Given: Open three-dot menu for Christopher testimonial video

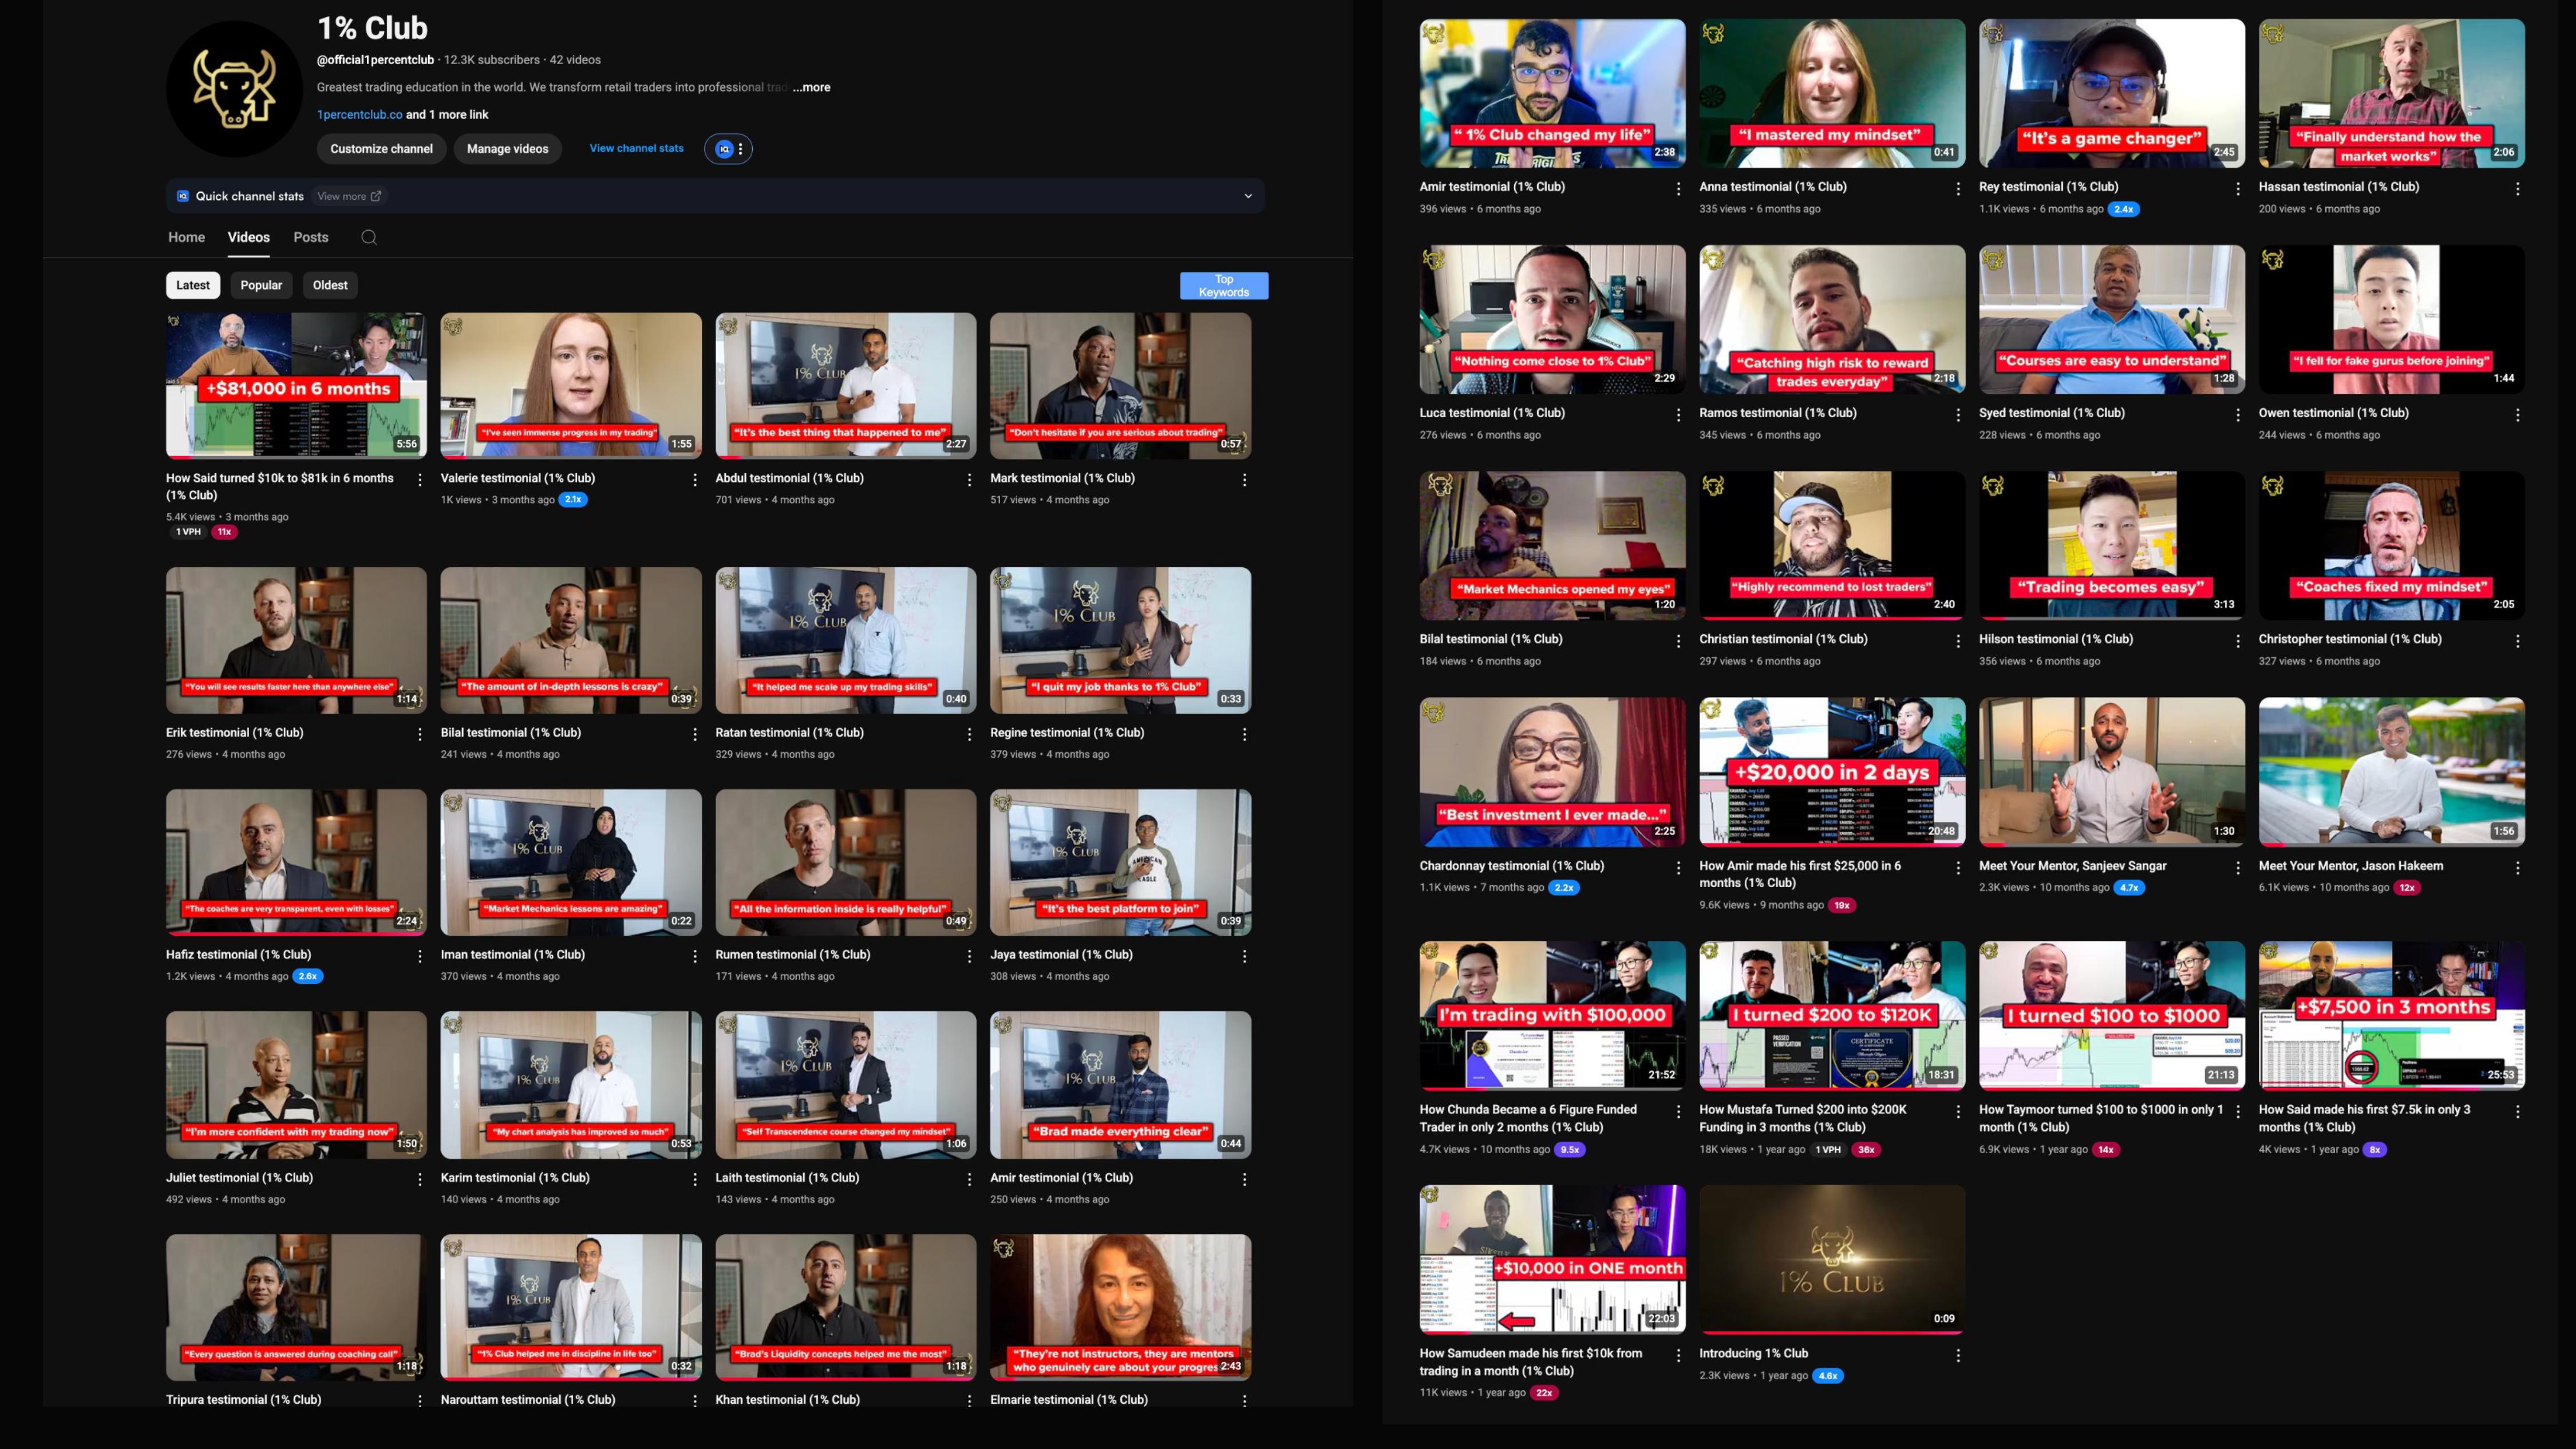Looking at the screenshot, I should [x=2518, y=640].
